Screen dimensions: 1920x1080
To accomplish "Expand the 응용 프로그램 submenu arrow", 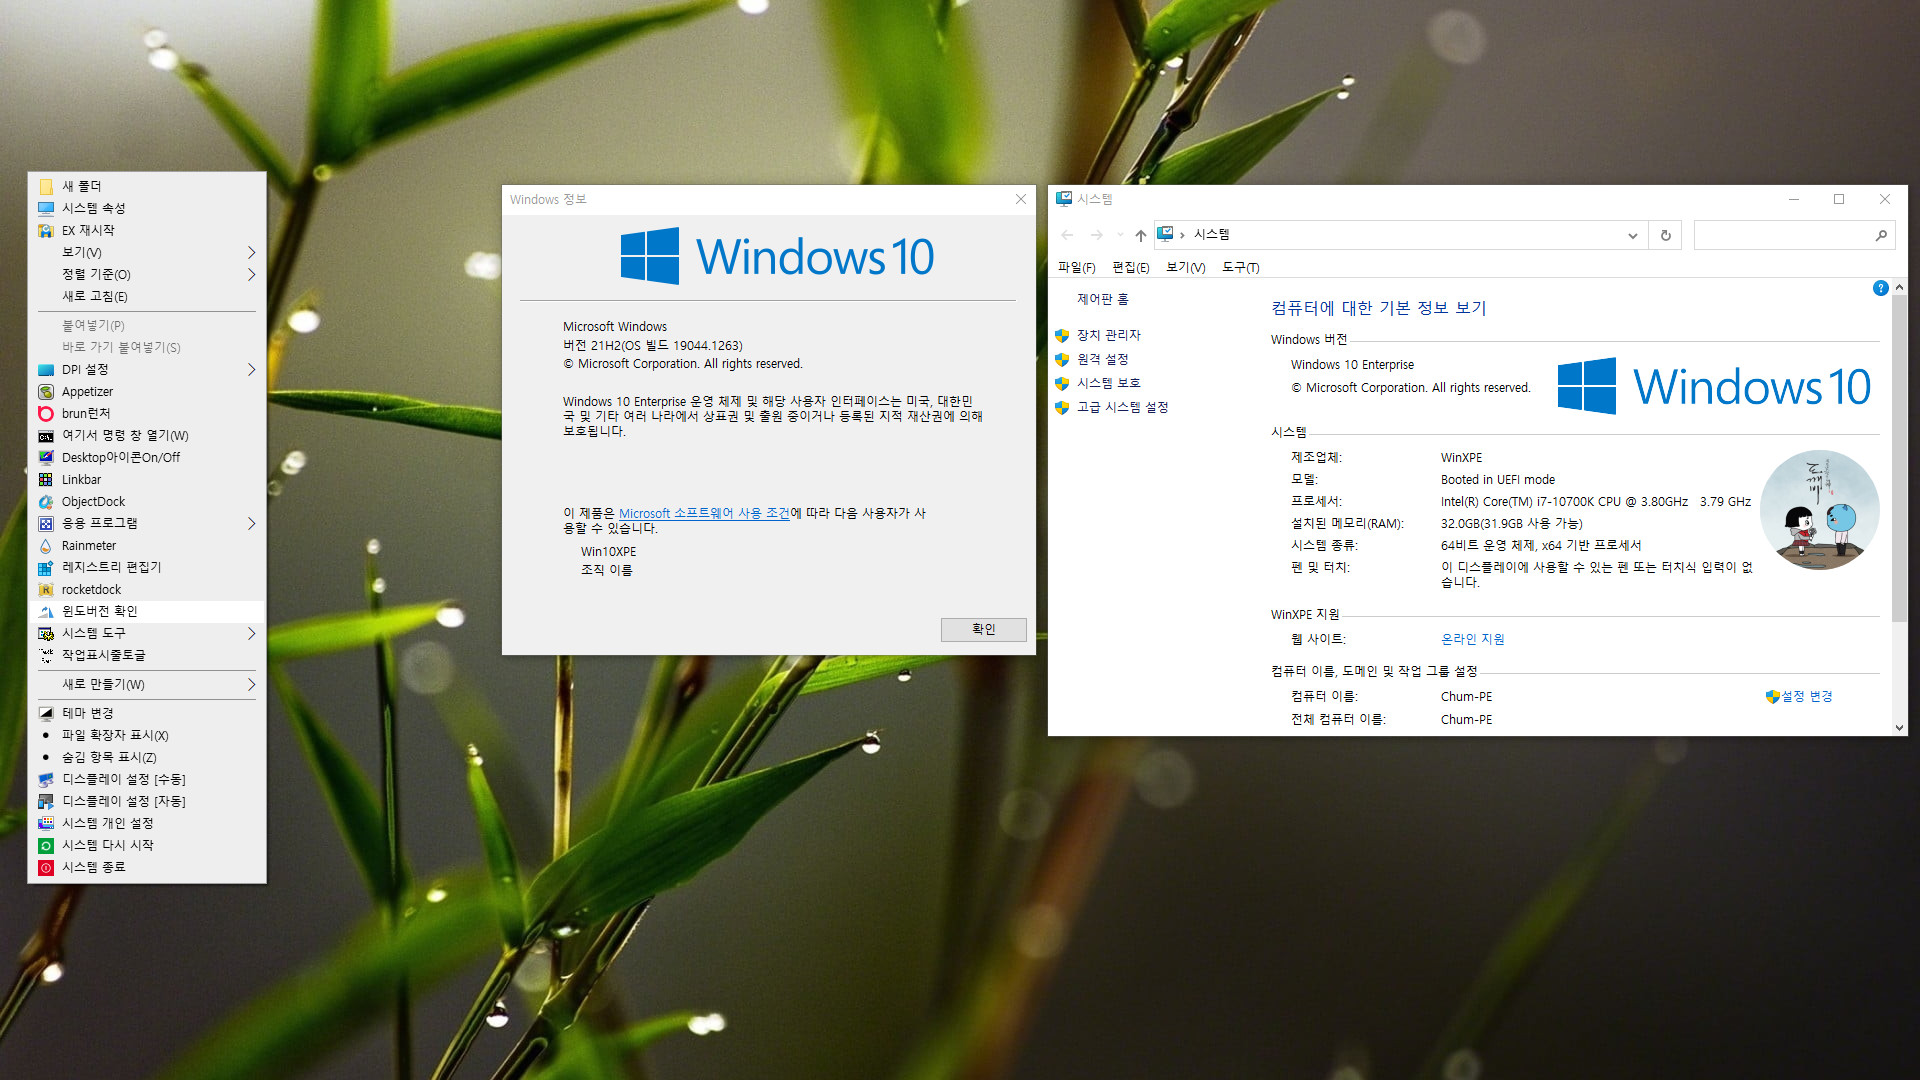I will 251,524.
